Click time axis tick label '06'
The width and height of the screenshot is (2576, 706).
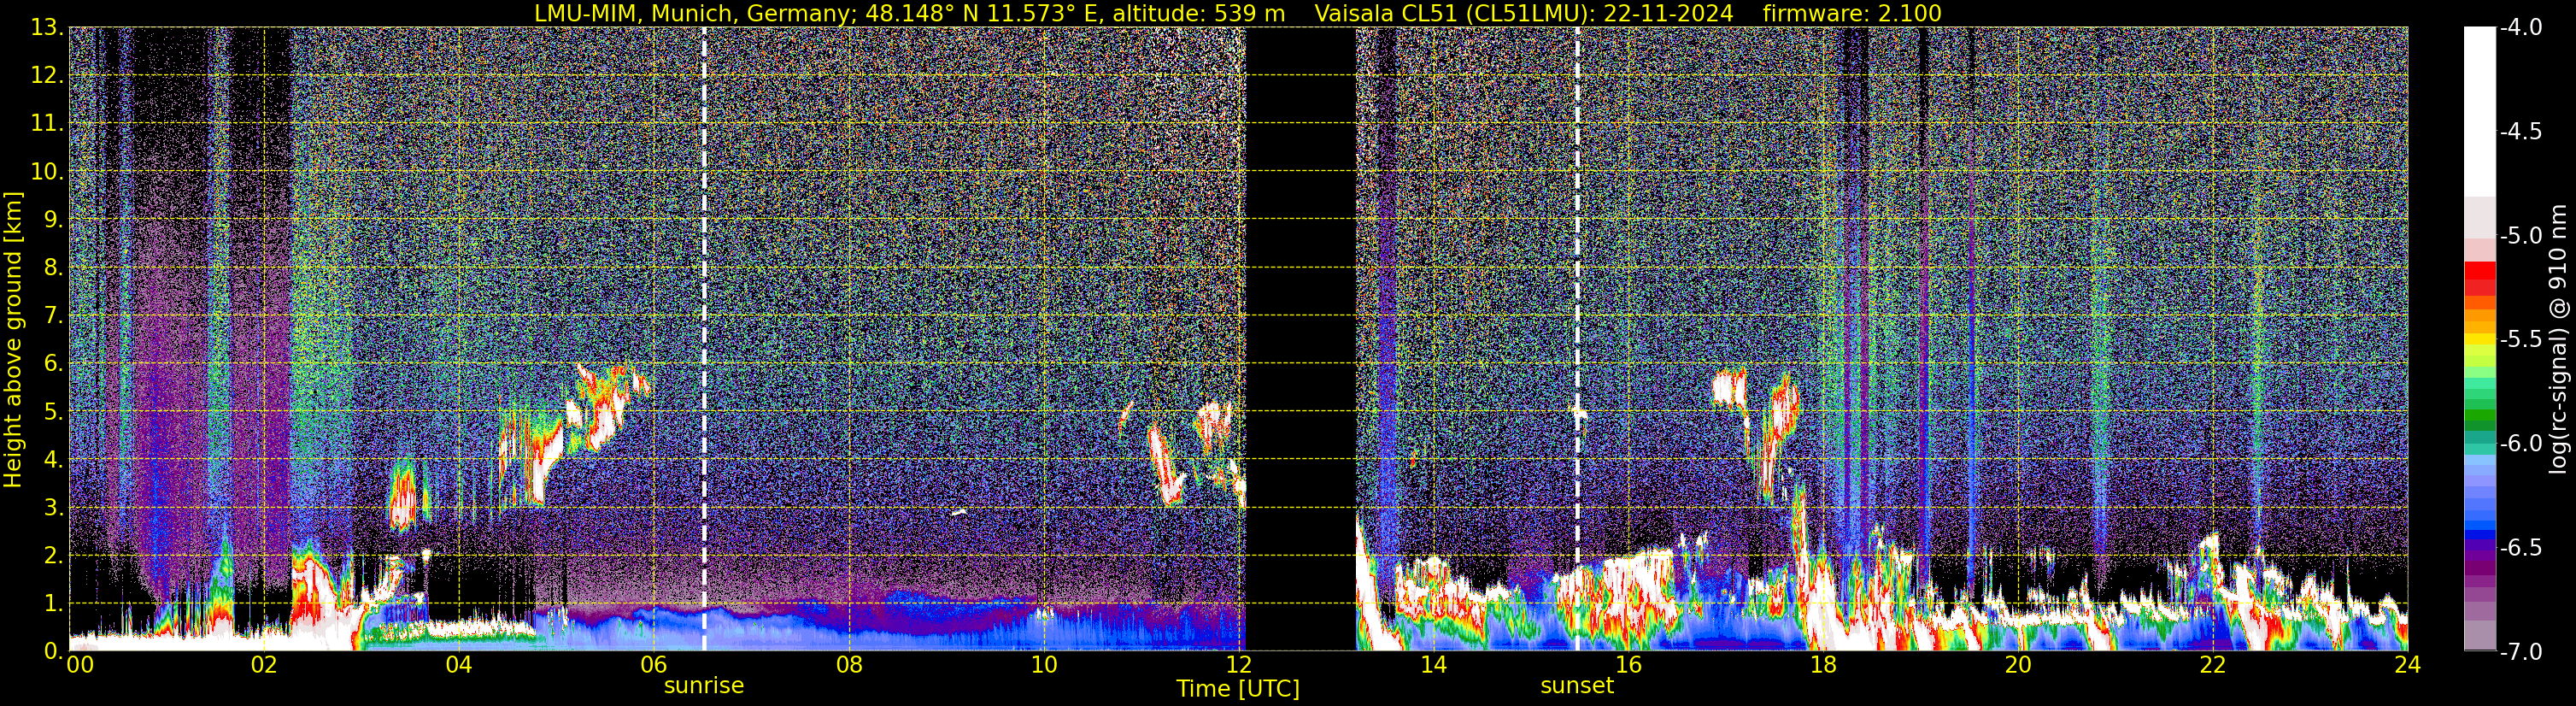click(x=653, y=666)
